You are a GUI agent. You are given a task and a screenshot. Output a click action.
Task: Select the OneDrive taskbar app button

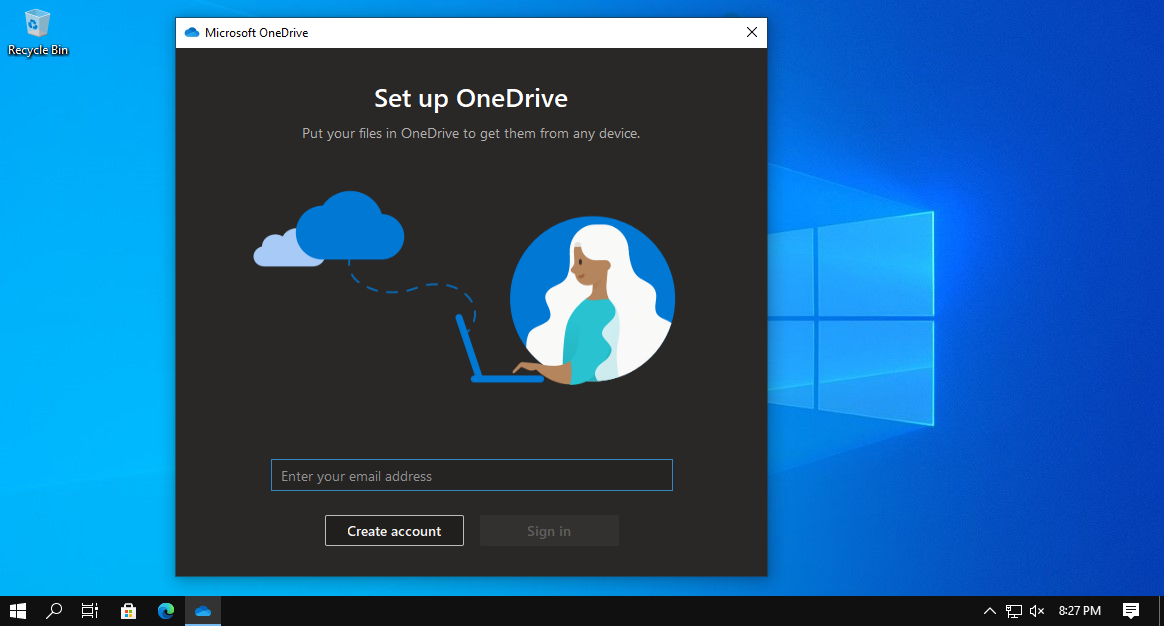coord(203,610)
